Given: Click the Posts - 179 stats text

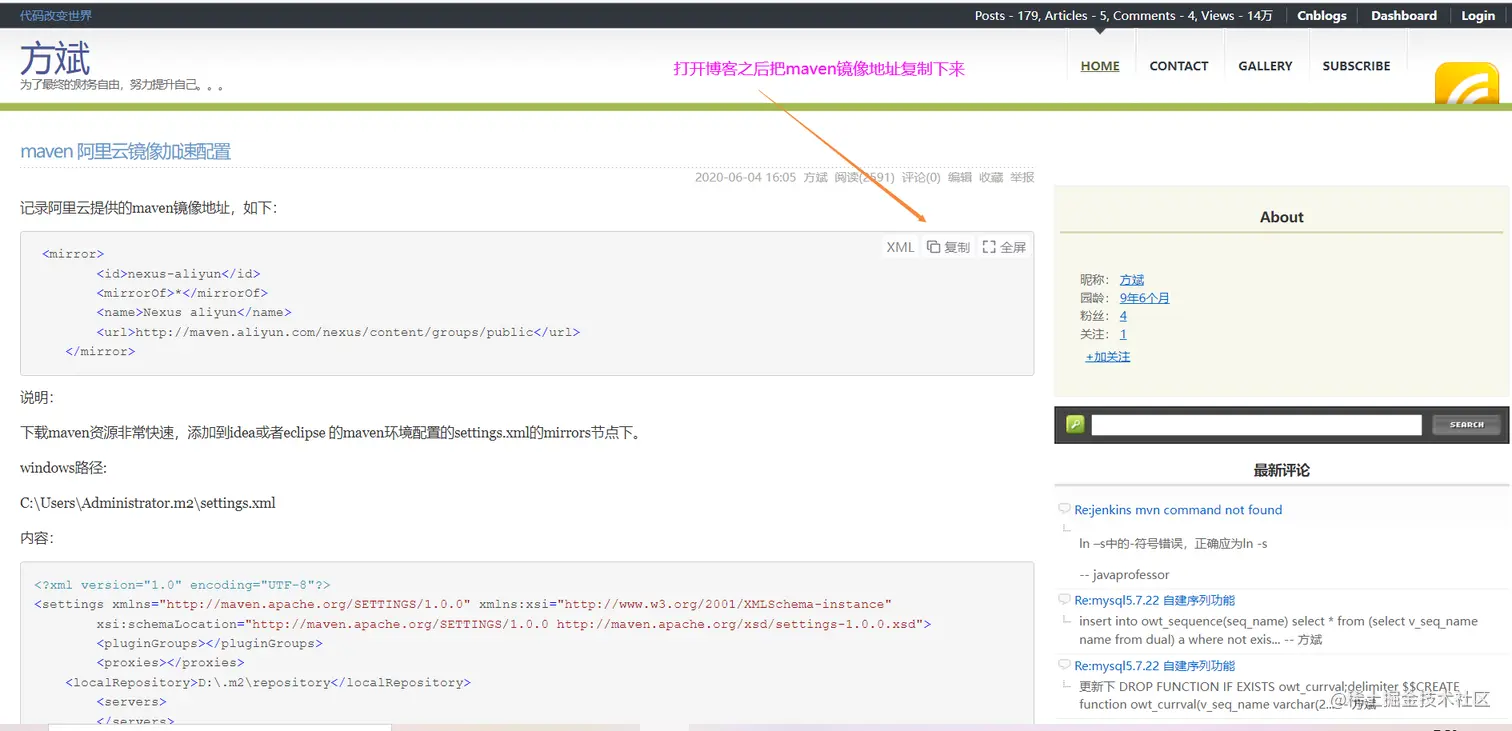Looking at the screenshot, I should pyautogui.click(x=1006, y=16).
